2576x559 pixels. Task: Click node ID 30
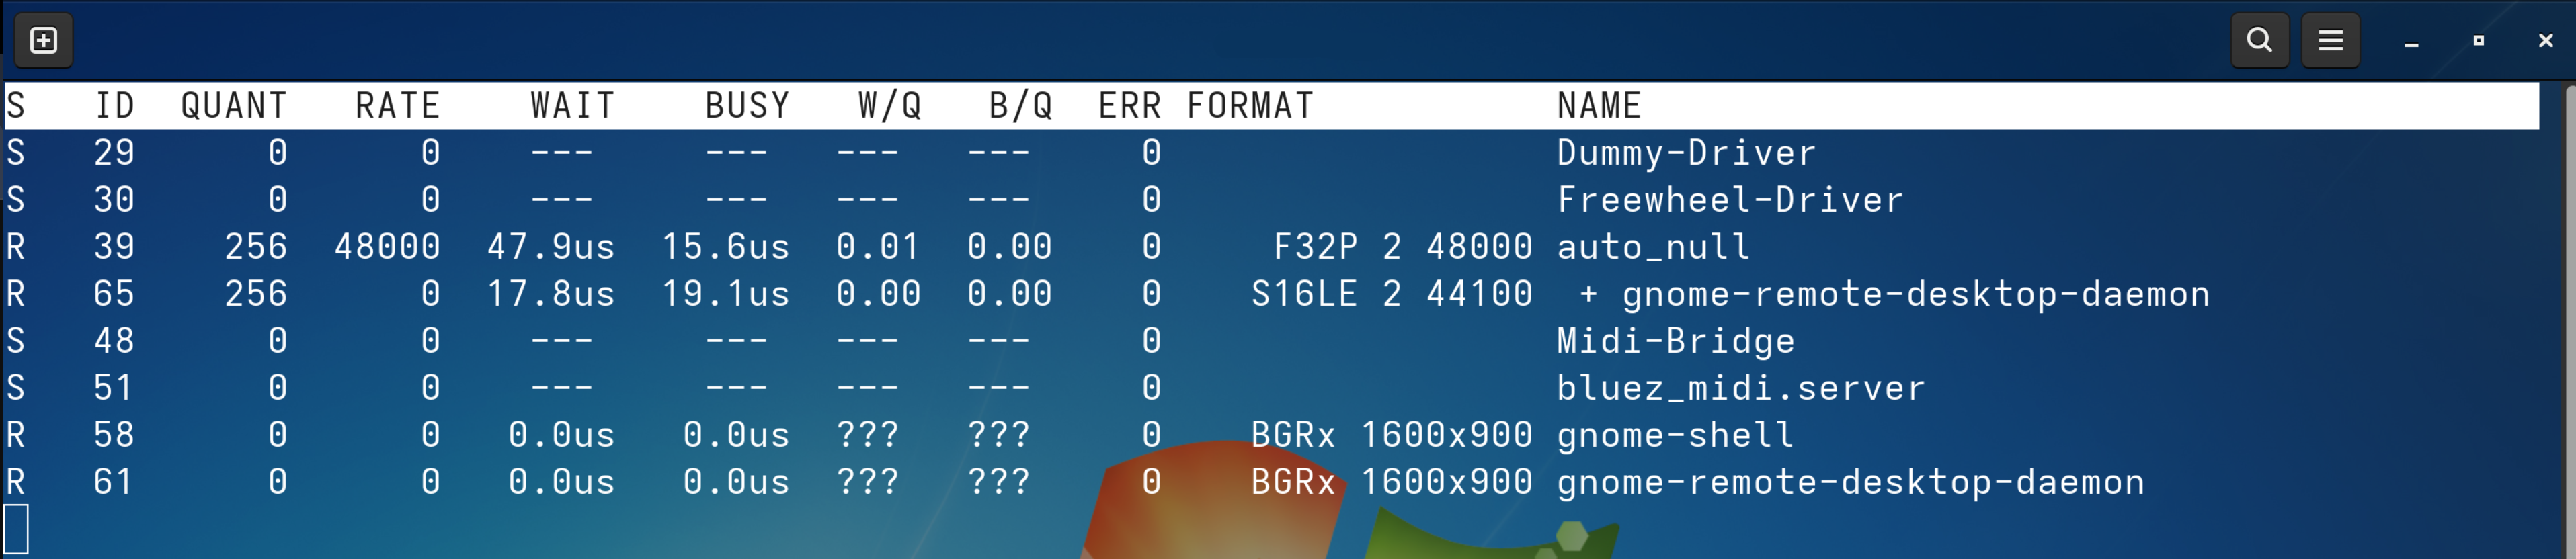pos(114,200)
